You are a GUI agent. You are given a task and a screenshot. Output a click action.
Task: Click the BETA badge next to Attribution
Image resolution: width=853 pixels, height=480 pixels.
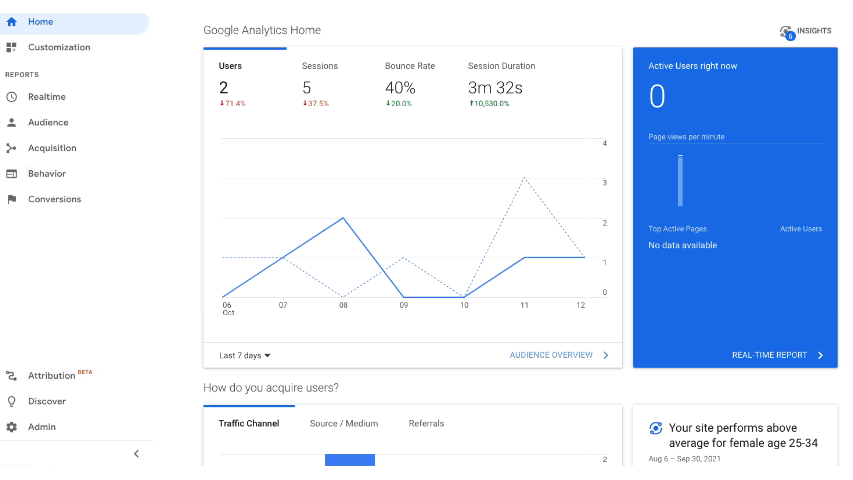click(85, 372)
